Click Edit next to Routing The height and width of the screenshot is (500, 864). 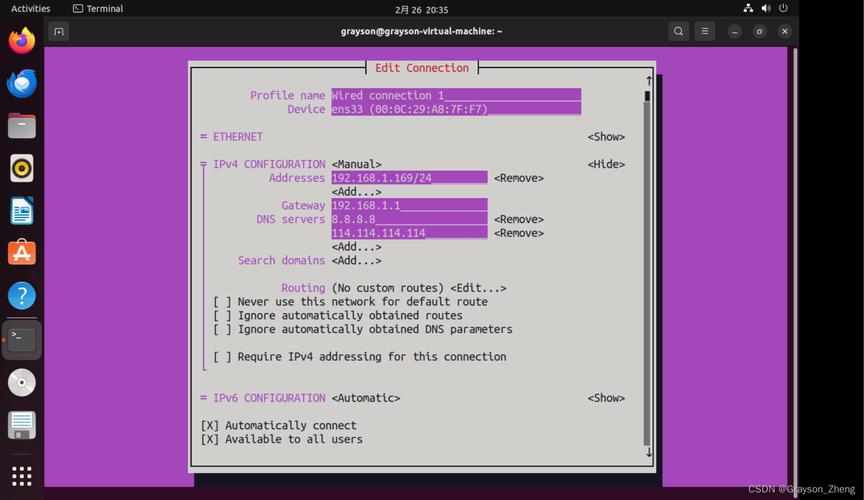pos(478,288)
